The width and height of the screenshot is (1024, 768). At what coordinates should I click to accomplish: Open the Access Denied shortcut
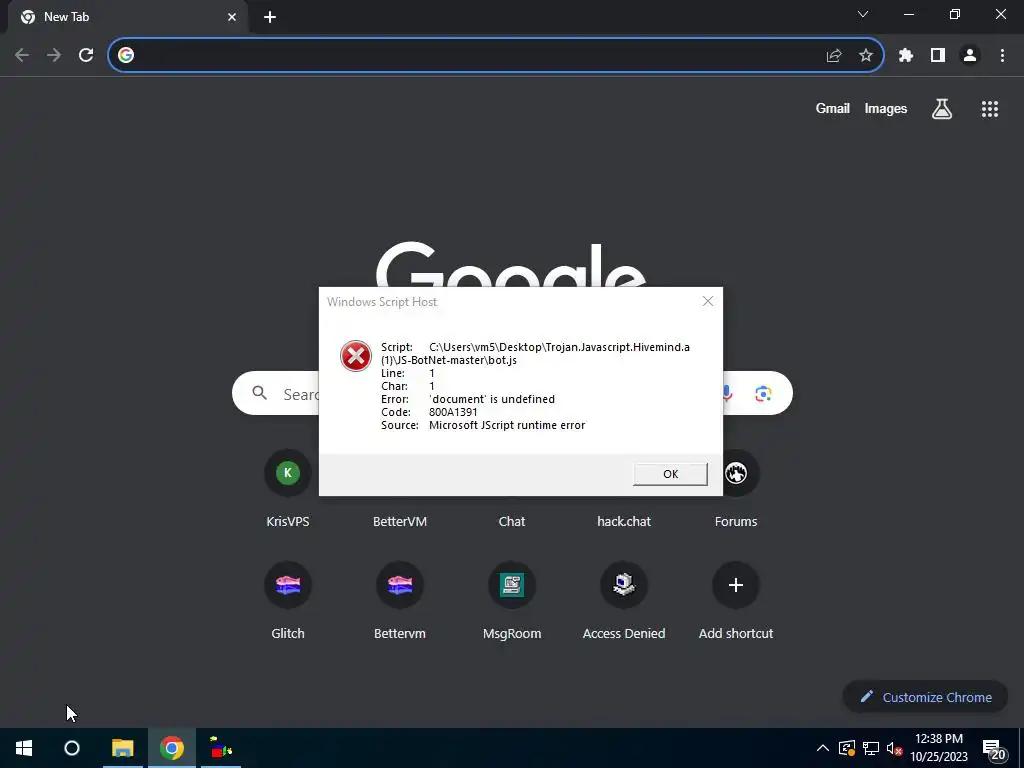click(x=624, y=585)
